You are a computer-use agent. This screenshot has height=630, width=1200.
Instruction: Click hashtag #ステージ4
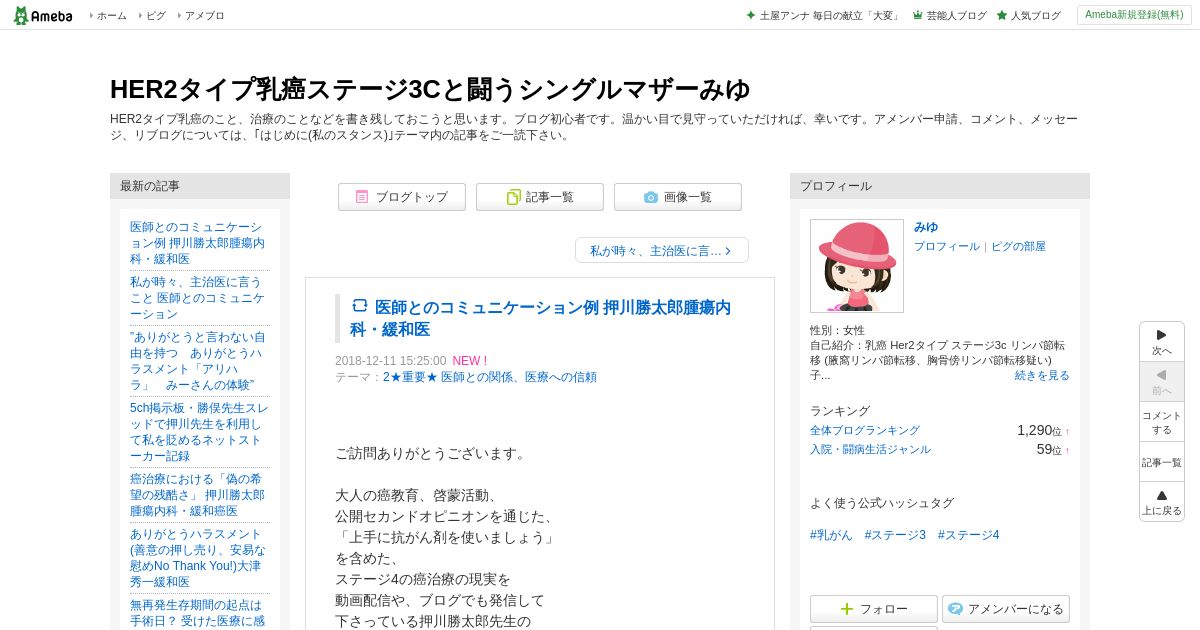click(968, 535)
